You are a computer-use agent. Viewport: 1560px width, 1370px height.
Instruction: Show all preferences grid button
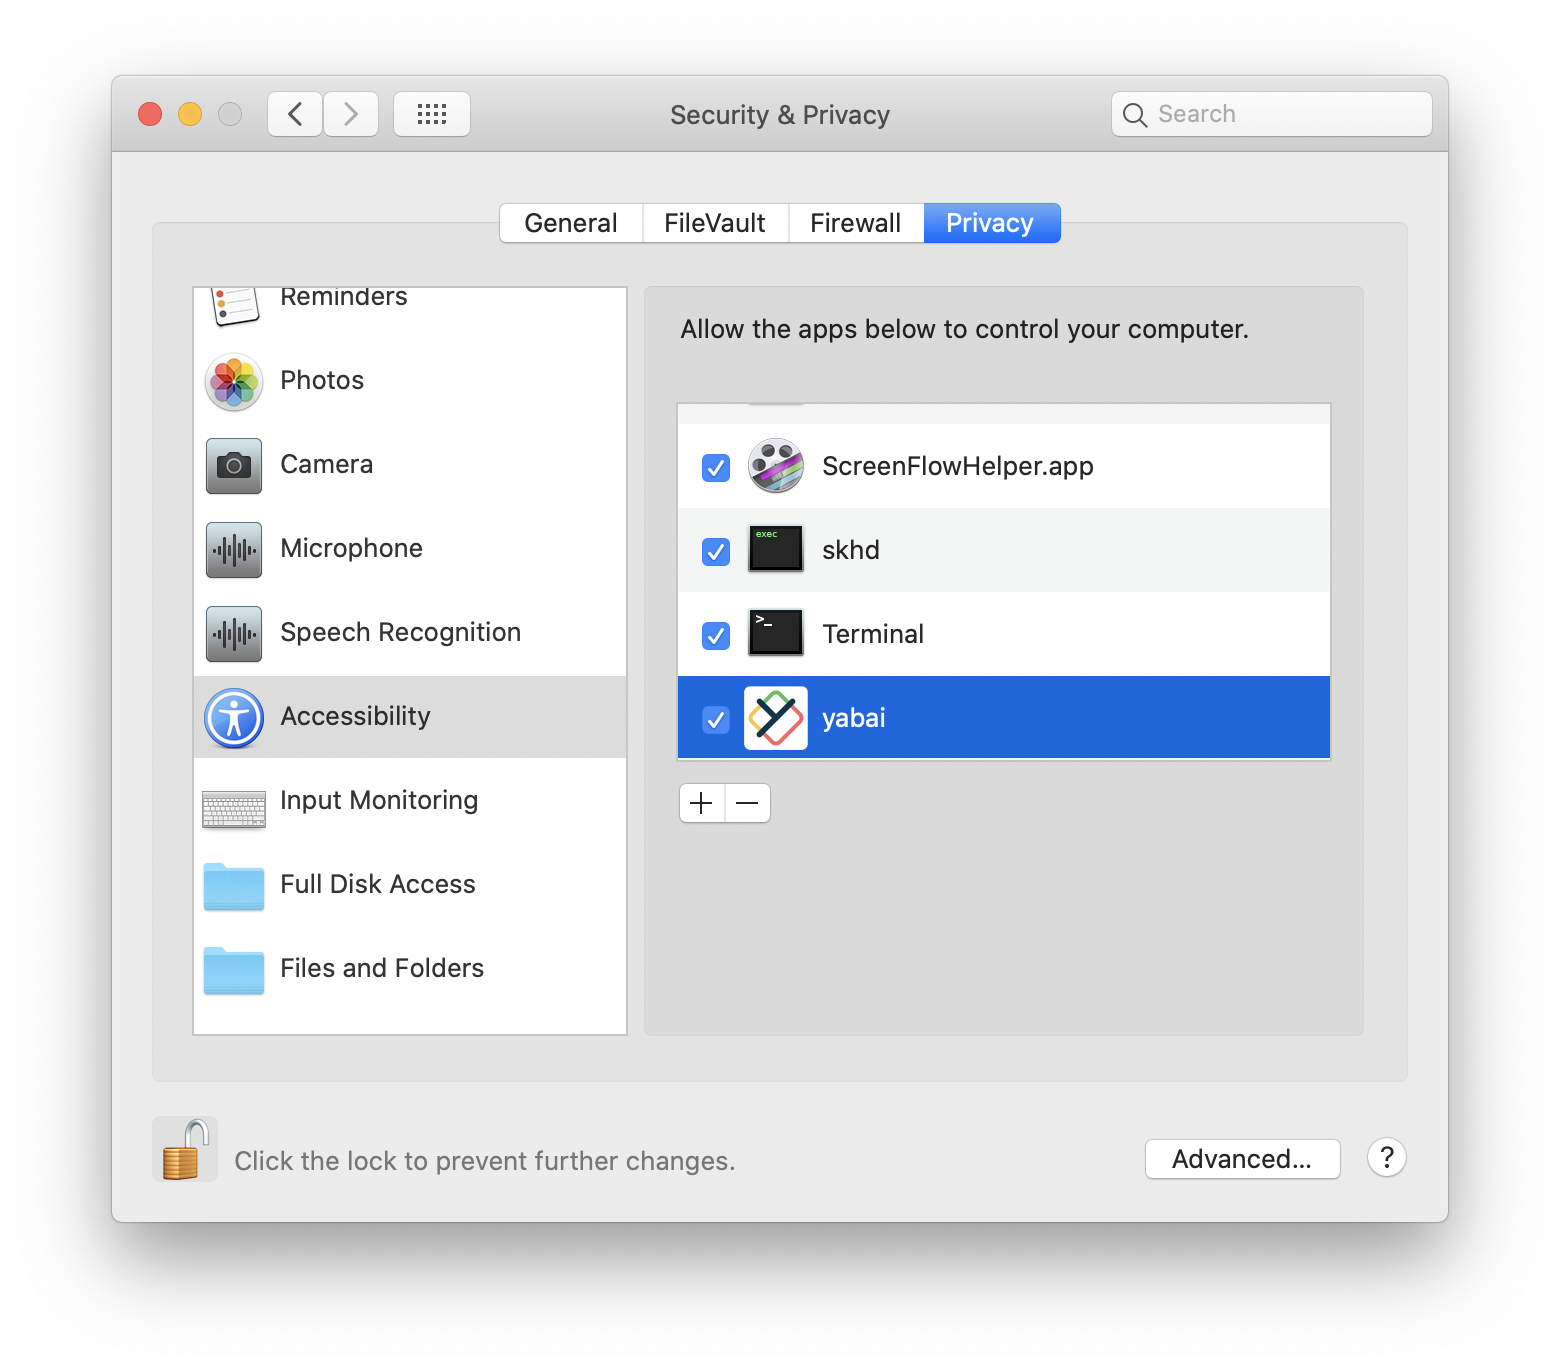[x=432, y=114]
